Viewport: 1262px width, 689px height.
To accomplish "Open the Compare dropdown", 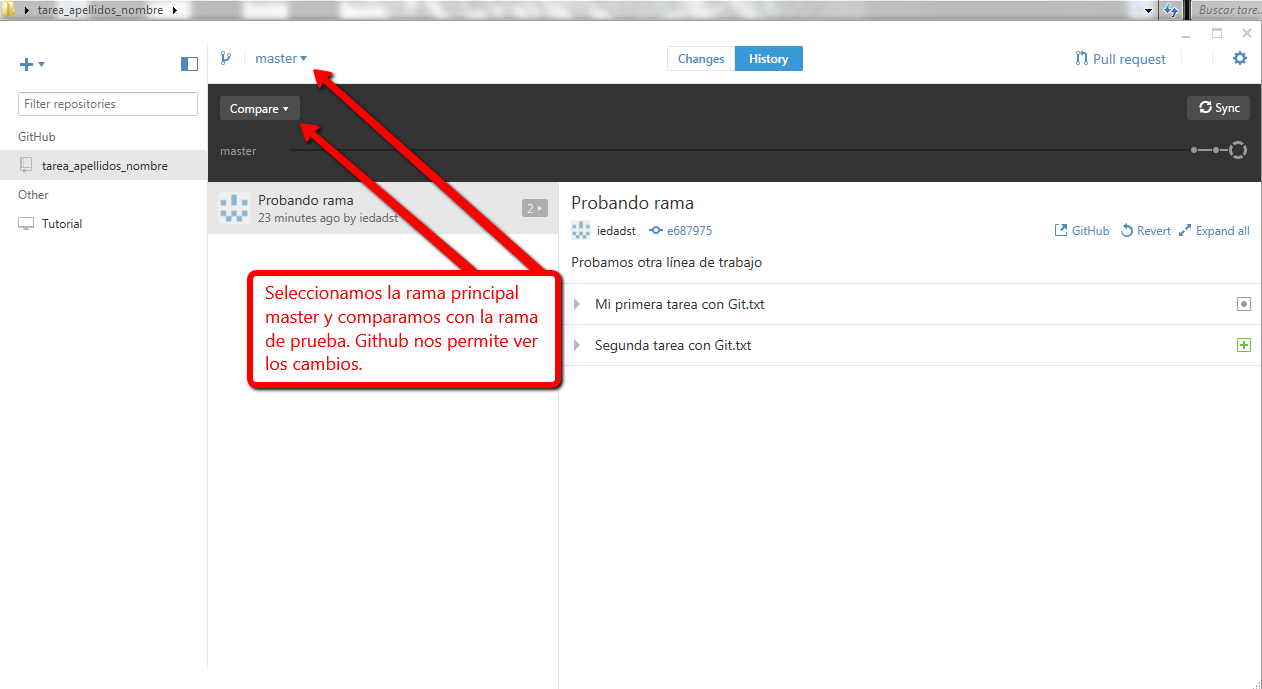I will click(259, 108).
